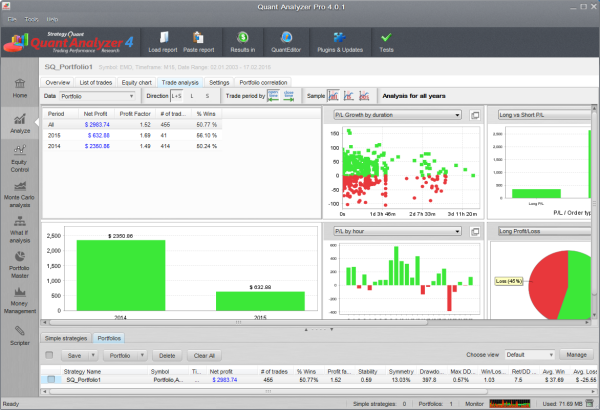Click the vertical scrollbar of the charts area
This screenshot has width=600, height=410.
point(594,203)
